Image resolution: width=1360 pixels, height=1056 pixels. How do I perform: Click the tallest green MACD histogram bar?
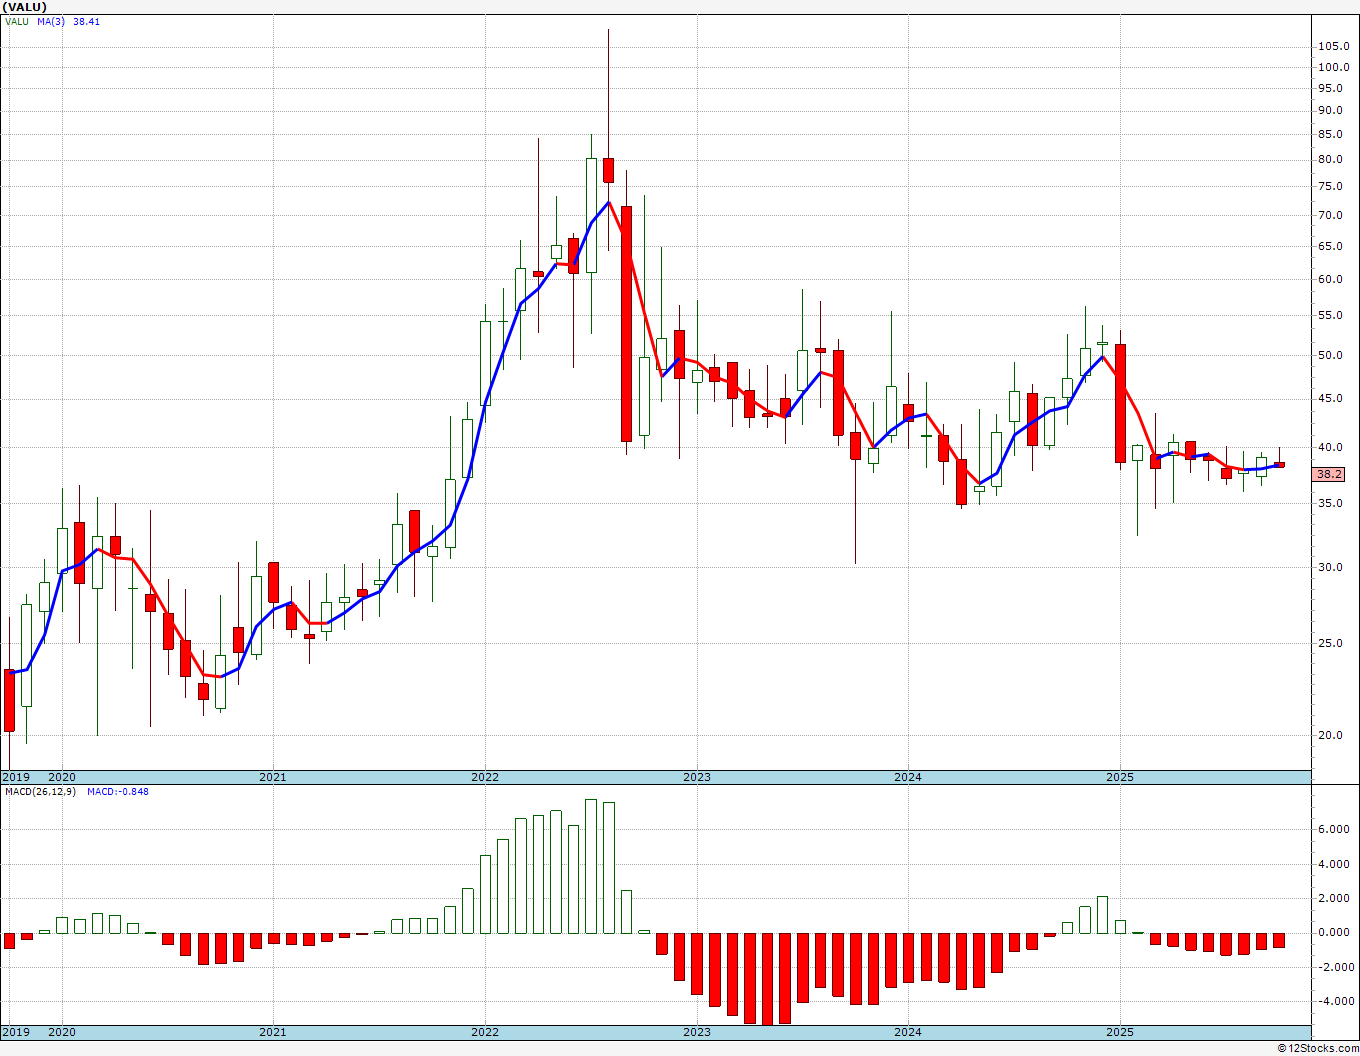coord(591,866)
